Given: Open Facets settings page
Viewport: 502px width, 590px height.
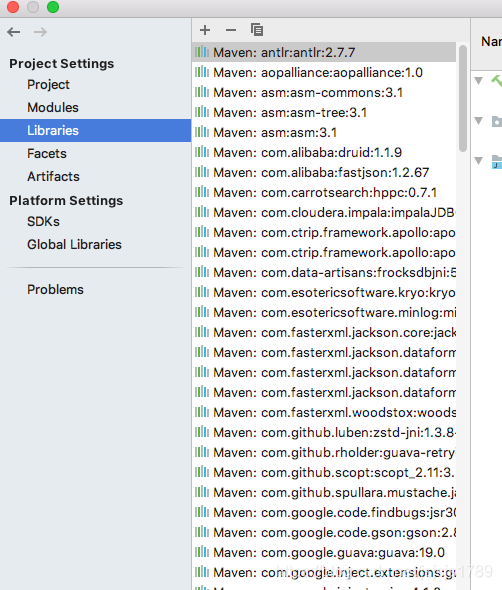Looking at the screenshot, I should coord(47,154).
